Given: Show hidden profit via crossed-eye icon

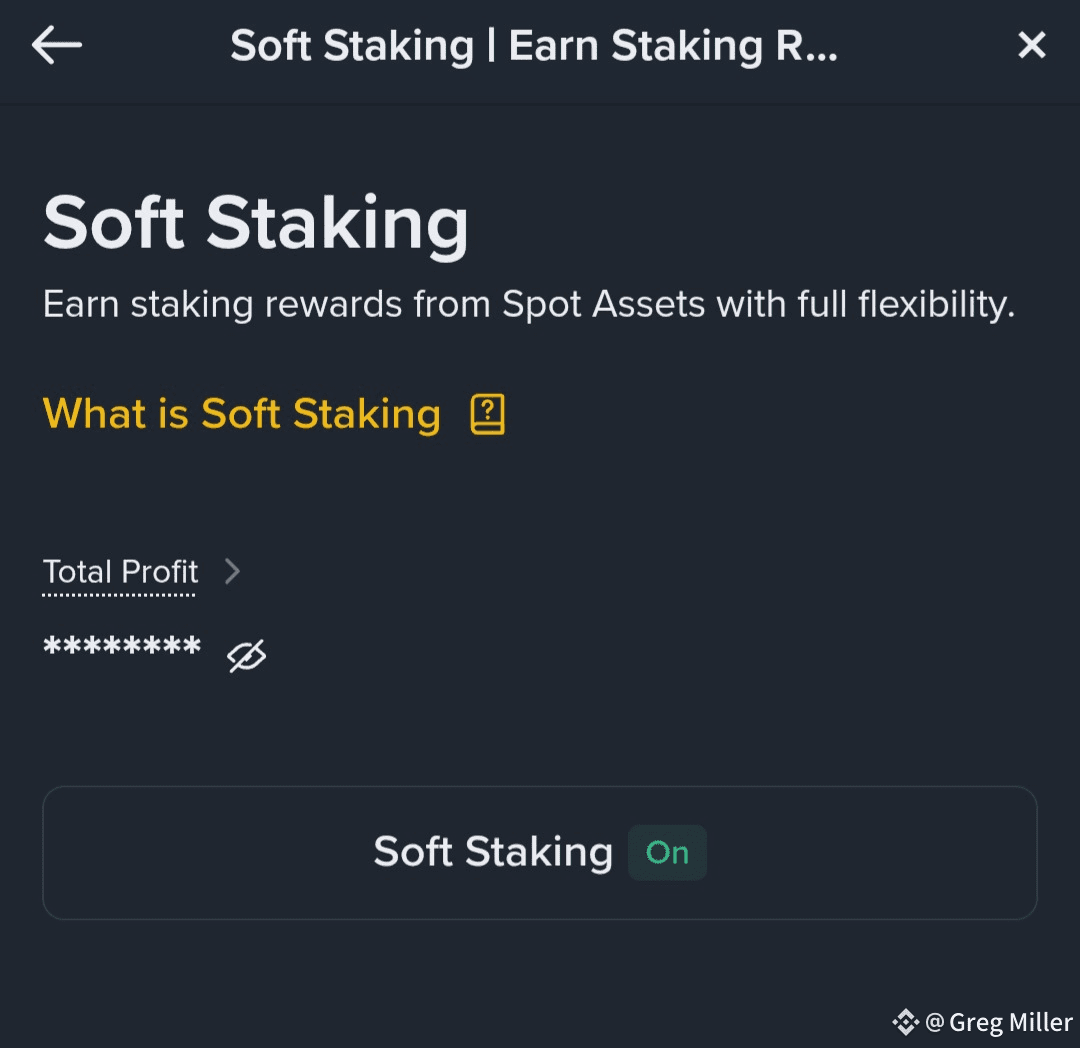Looking at the screenshot, I should [247, 655].
